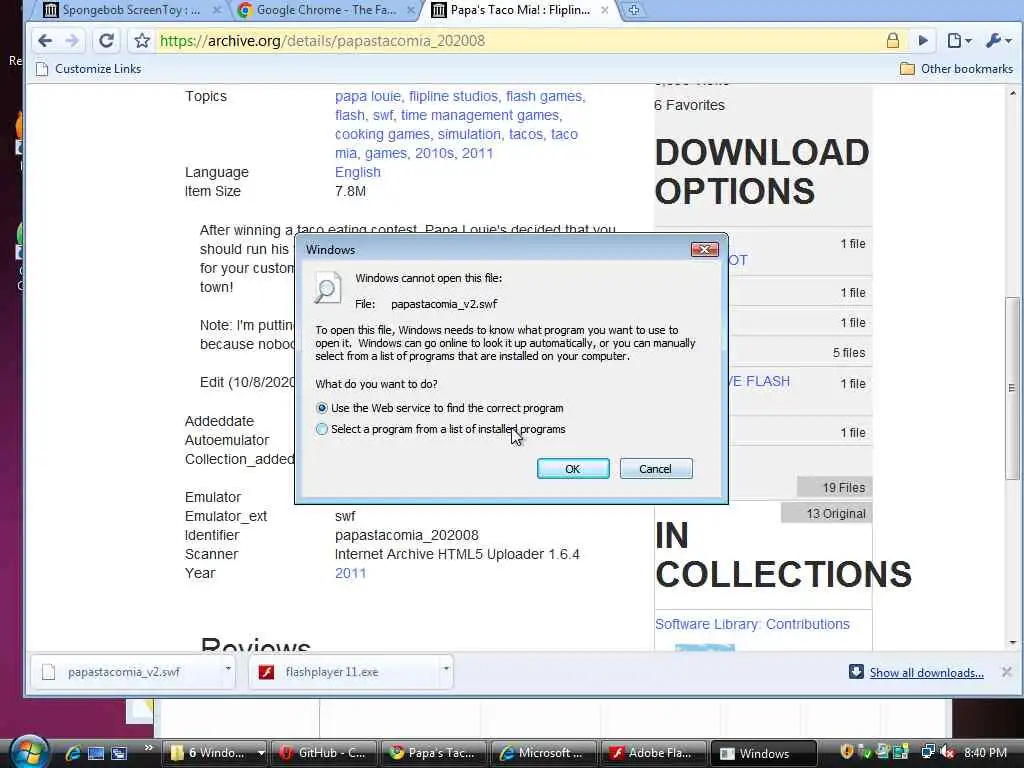The height and width of the screenshot is (768, 1024).
Task: Switch to Adobe Fla... taskbar window
Action: 652,753
